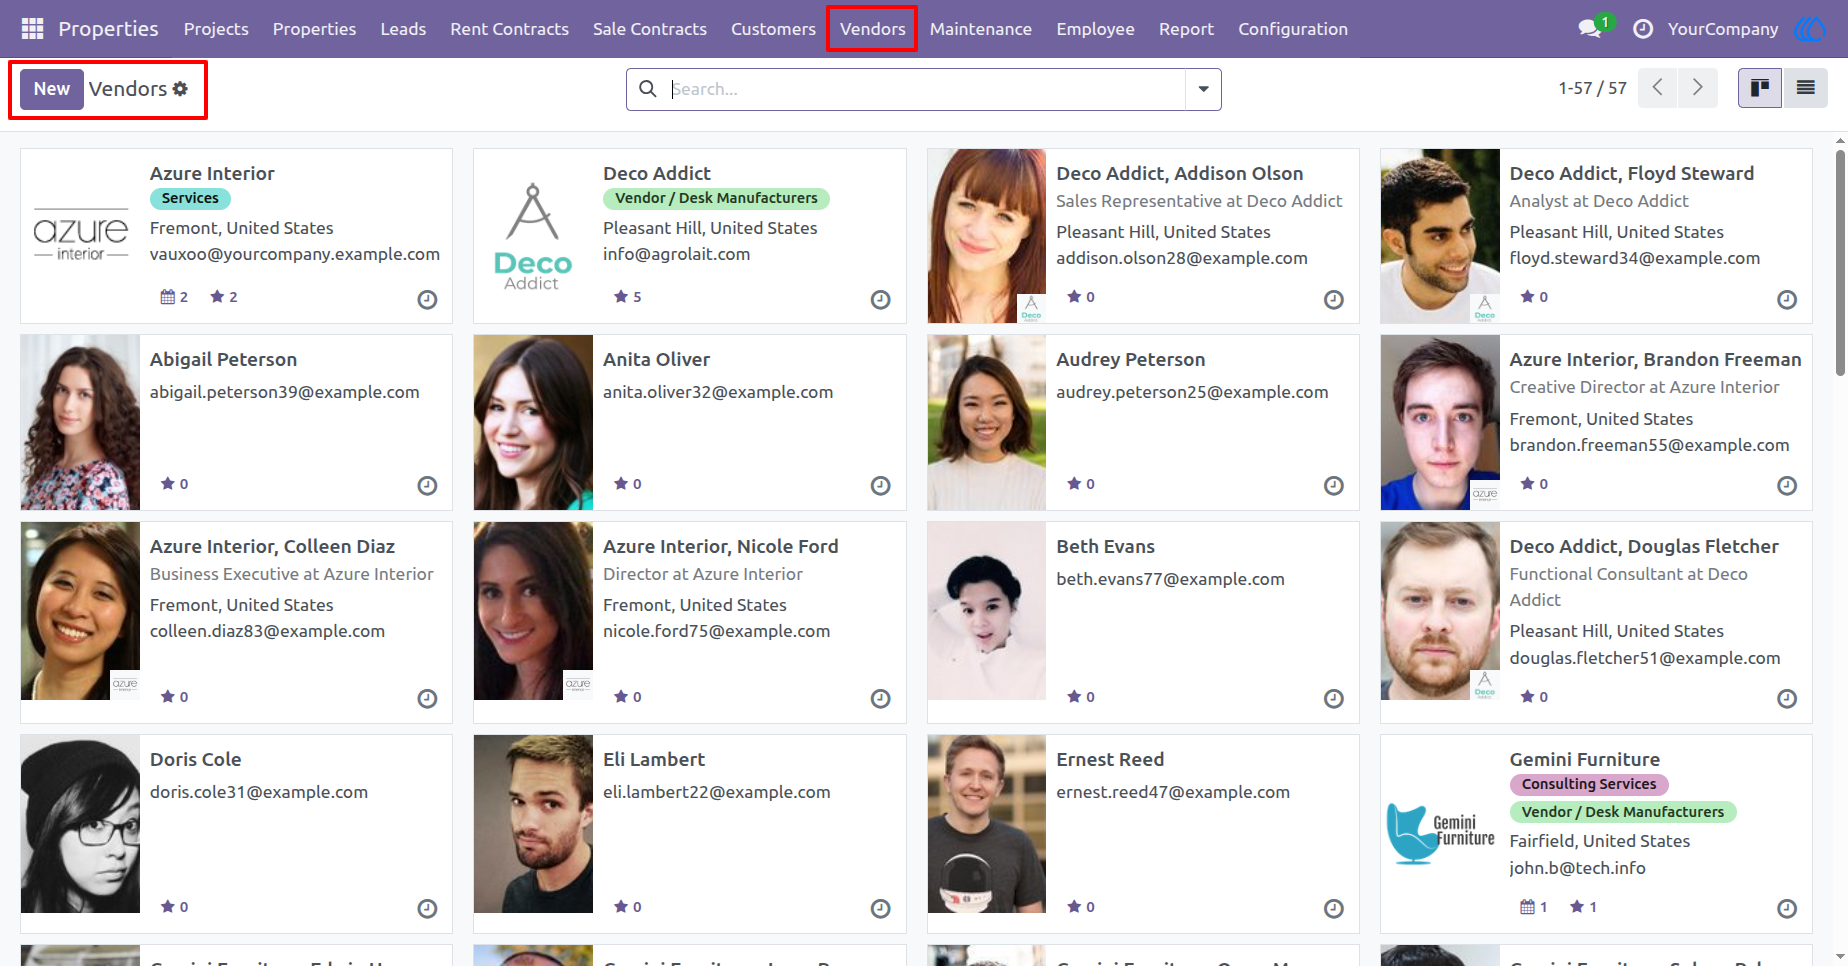Switch to list view

tap(1806, 88)
